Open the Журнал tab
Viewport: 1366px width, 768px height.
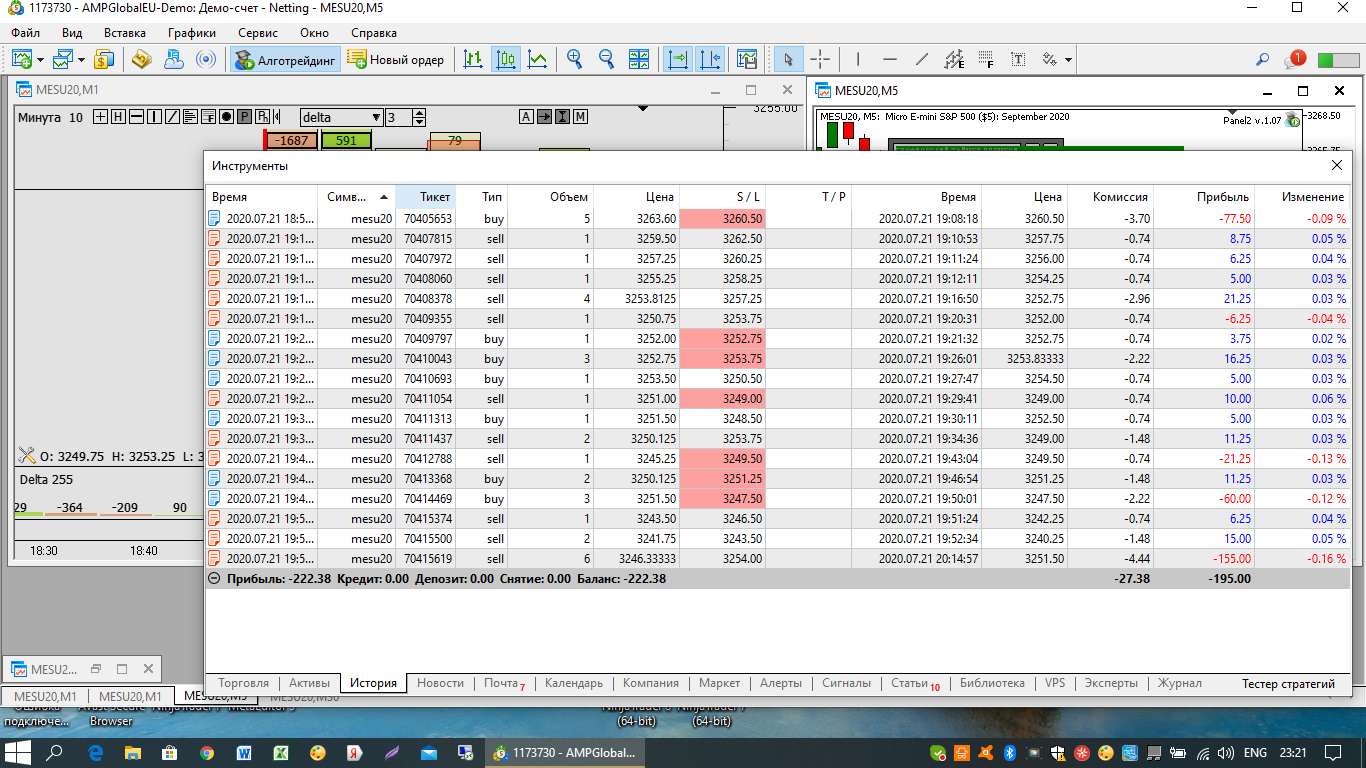coord(1180,683)
